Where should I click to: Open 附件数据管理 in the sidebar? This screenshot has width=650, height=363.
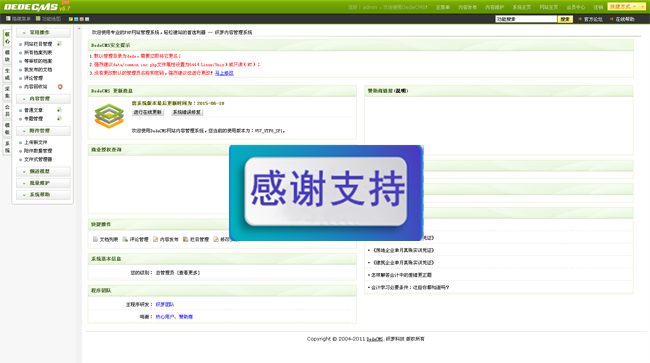[38, 151]
